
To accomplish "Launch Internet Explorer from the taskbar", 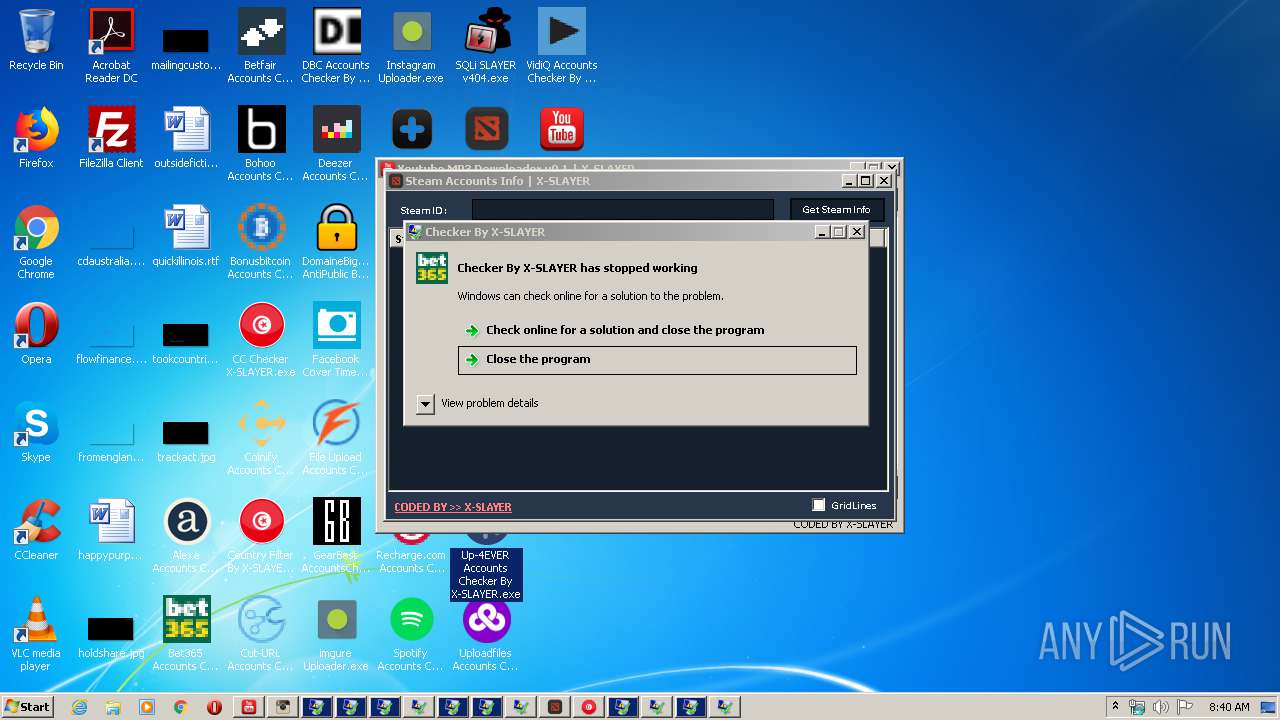I will [x=79, y=707].
